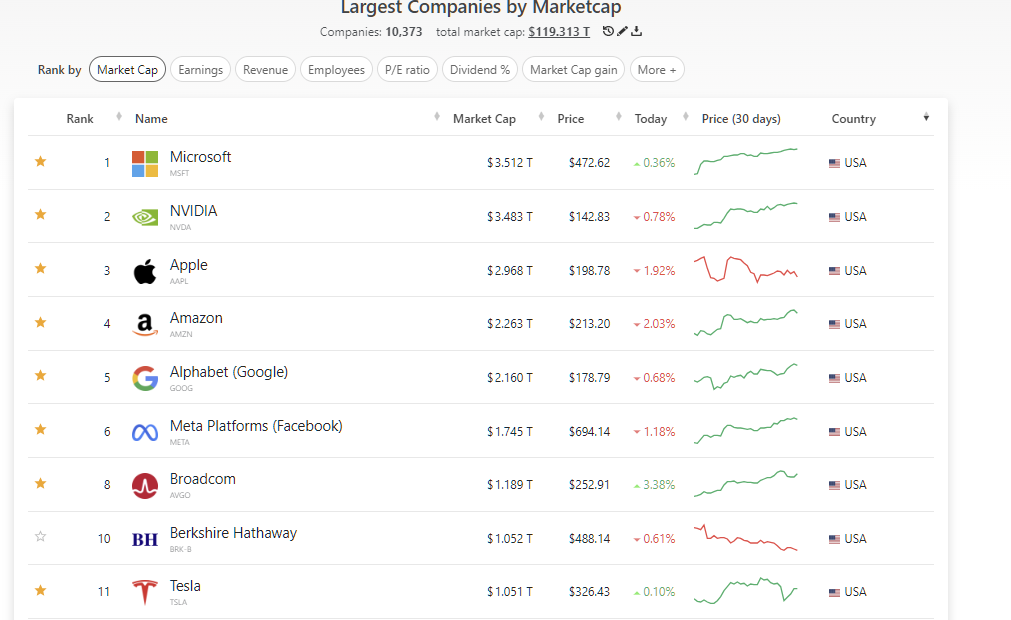
Task: Click the edit pencil icon in the header
Action: (x=624, y=31)
